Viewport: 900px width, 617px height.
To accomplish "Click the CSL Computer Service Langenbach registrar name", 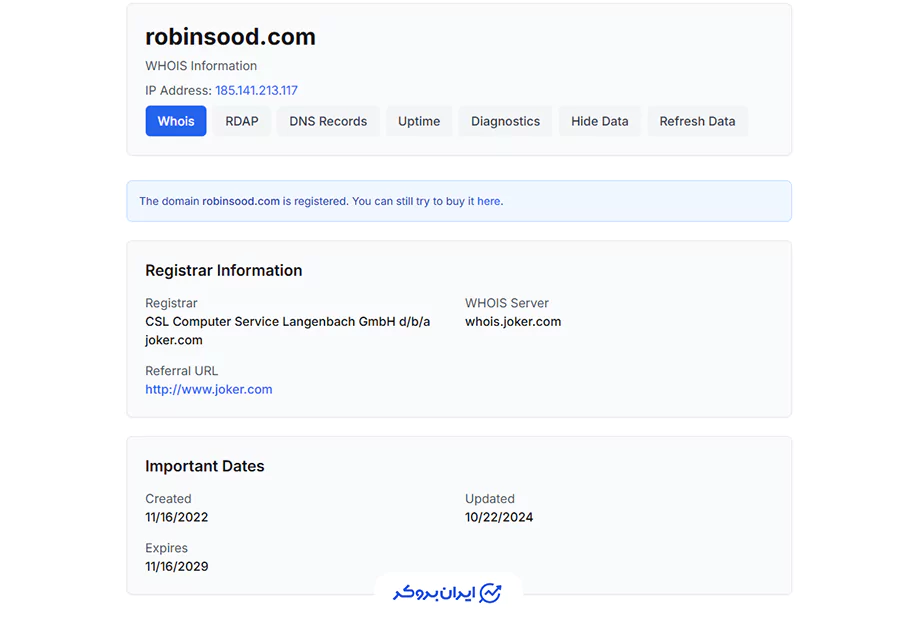I will click(287, 321).
